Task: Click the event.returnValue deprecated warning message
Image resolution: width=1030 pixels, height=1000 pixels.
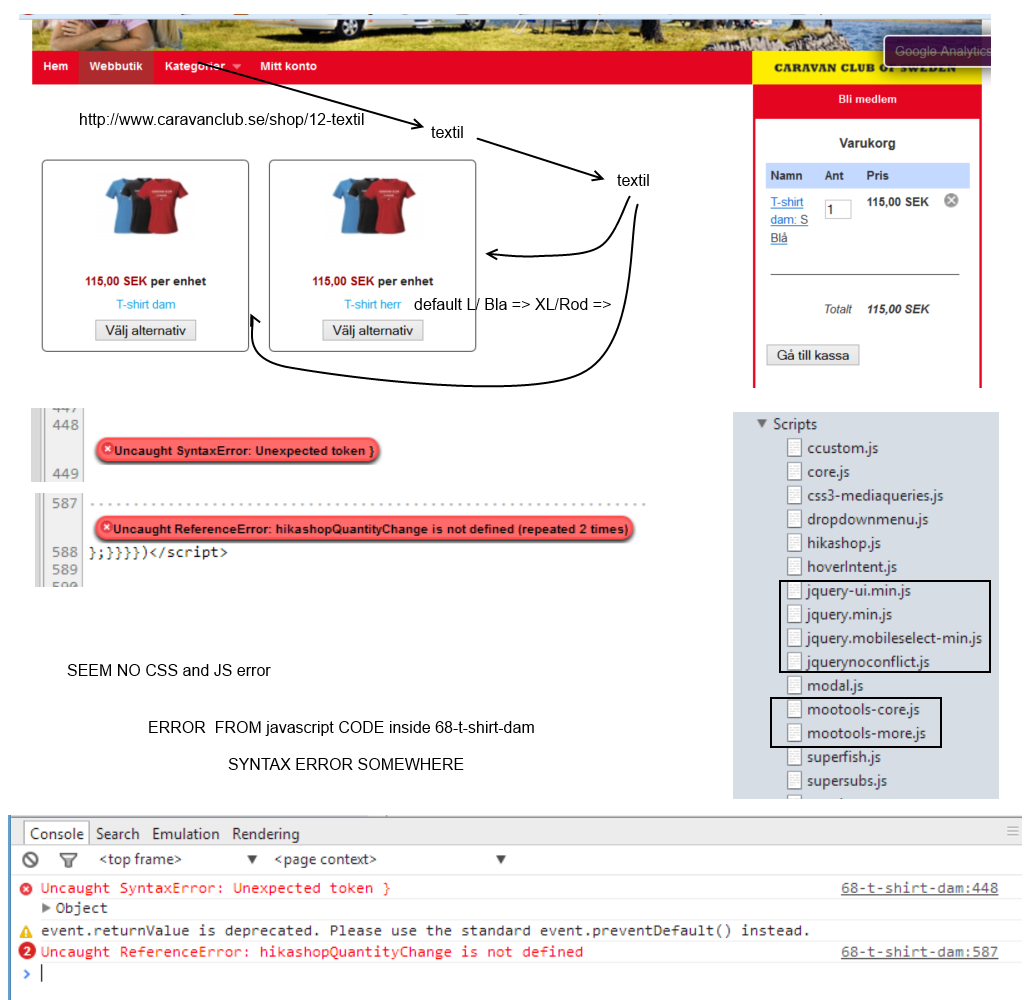Action: 425,930
